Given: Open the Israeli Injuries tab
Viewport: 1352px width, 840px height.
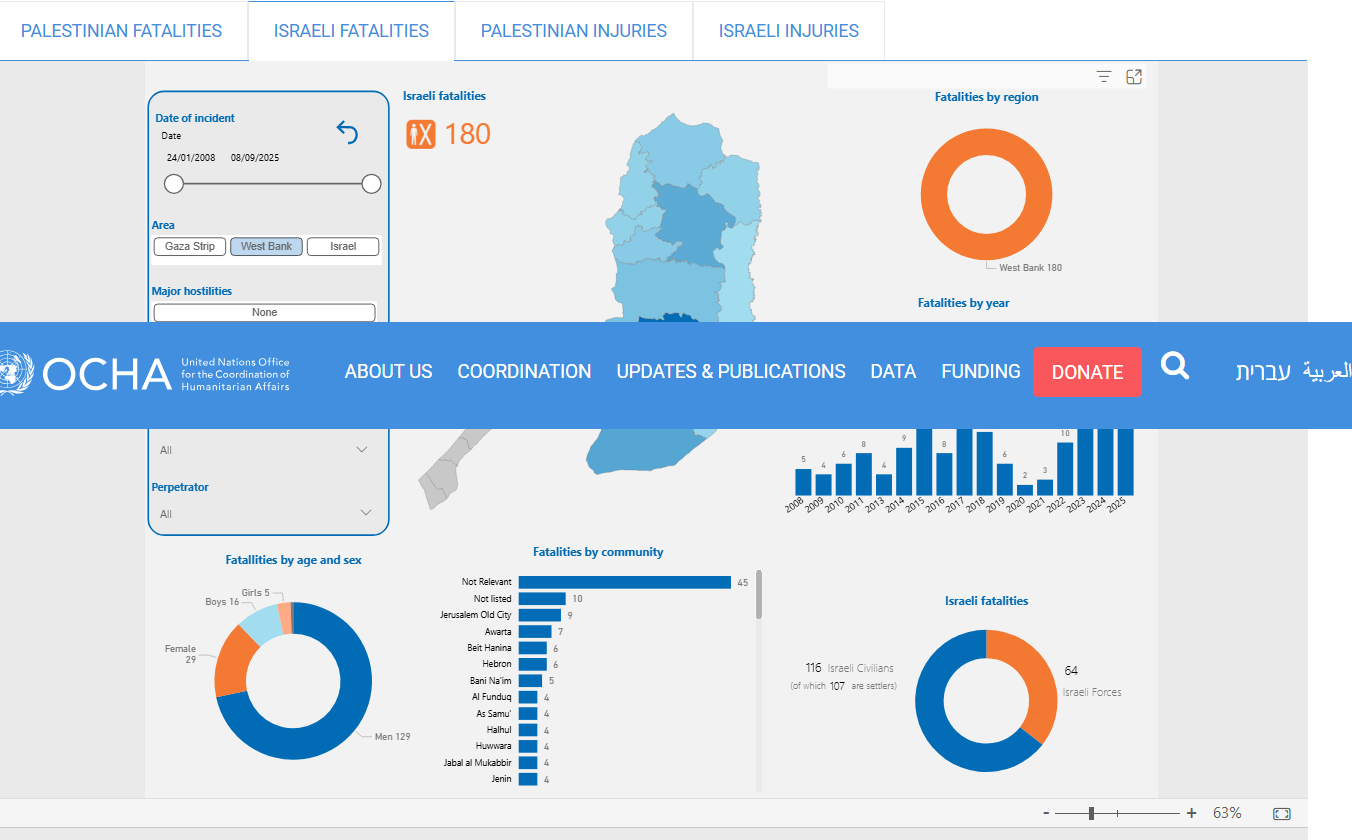Looking at the screenshot, I should (788, 31).
